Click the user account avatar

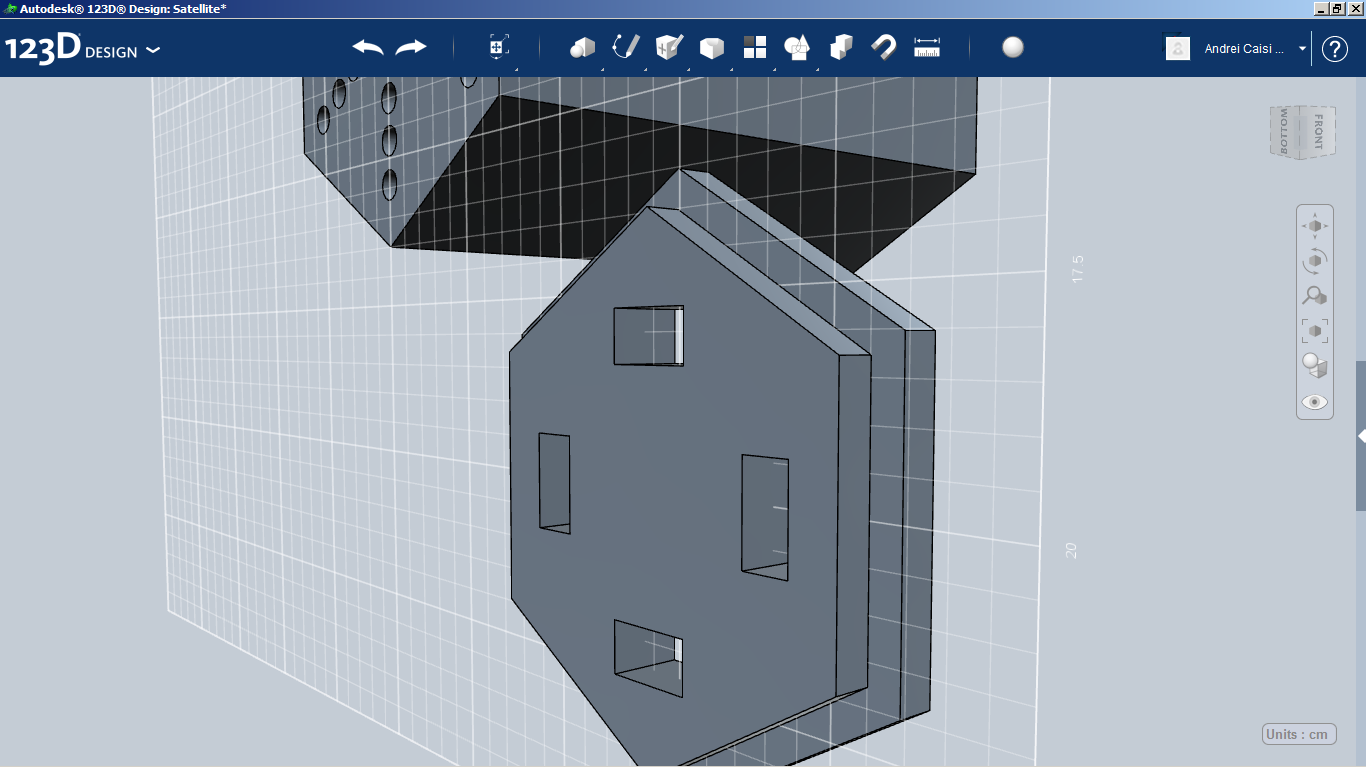1178,48
